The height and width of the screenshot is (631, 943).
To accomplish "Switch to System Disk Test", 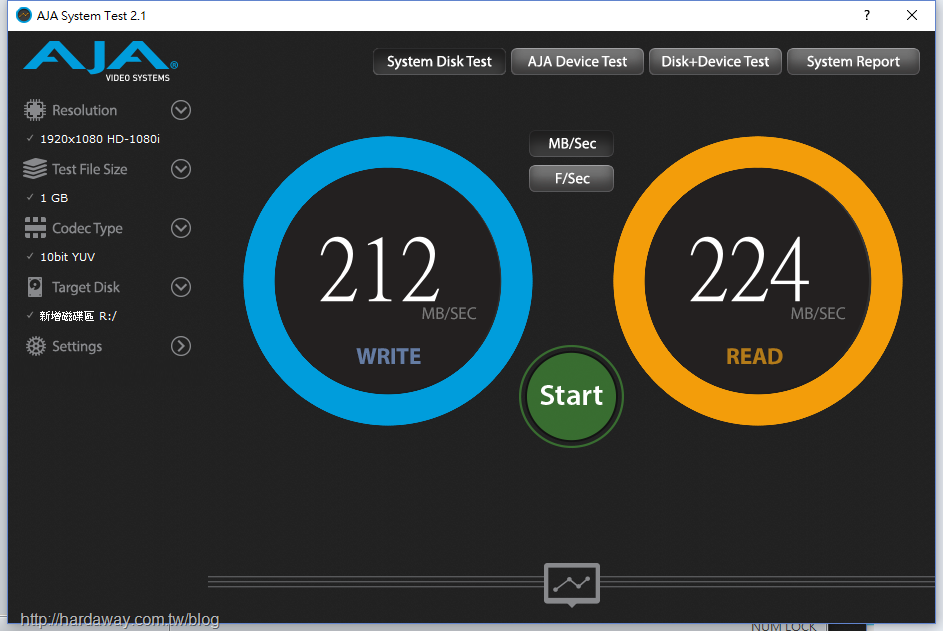I will [439, 61].
